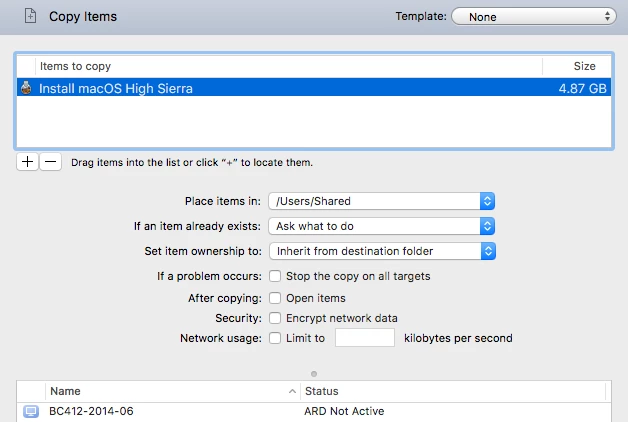Open the Place items in dropdown
The width and height of the screenshot is (628, 422).
coord(382,201)
